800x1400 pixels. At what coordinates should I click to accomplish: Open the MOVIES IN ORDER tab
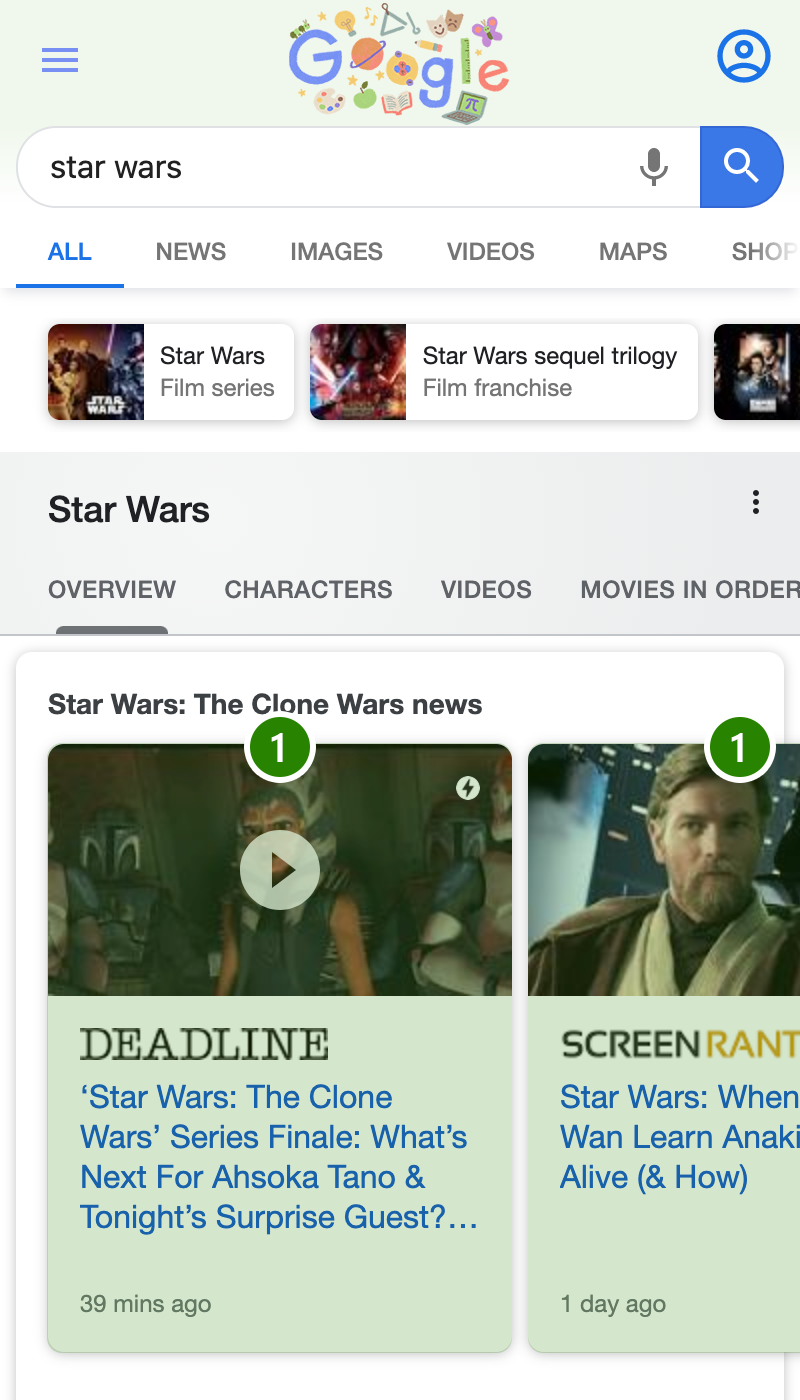pos(690,590)
